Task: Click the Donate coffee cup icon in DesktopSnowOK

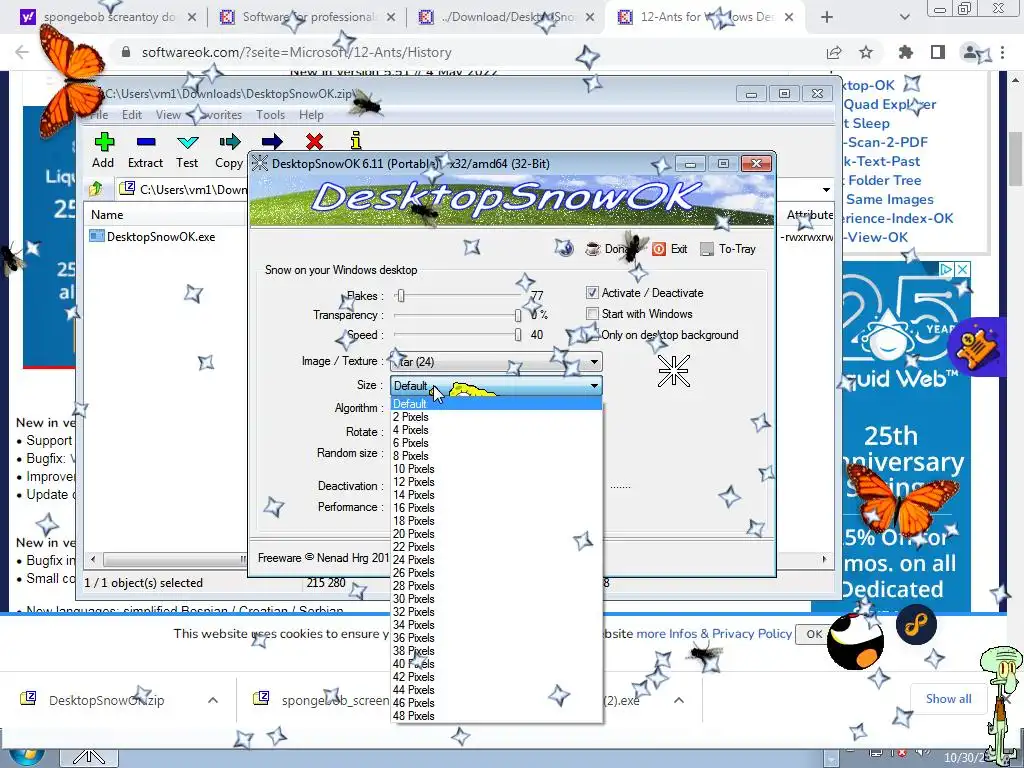Action: [x=592, y=249]
